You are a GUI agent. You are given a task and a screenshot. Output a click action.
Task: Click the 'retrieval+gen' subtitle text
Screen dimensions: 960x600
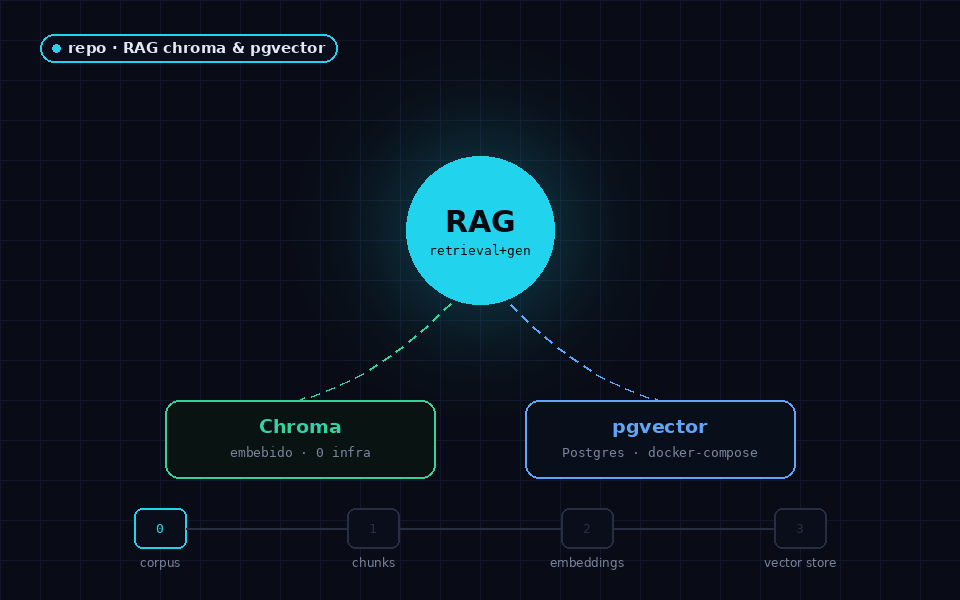480,250
